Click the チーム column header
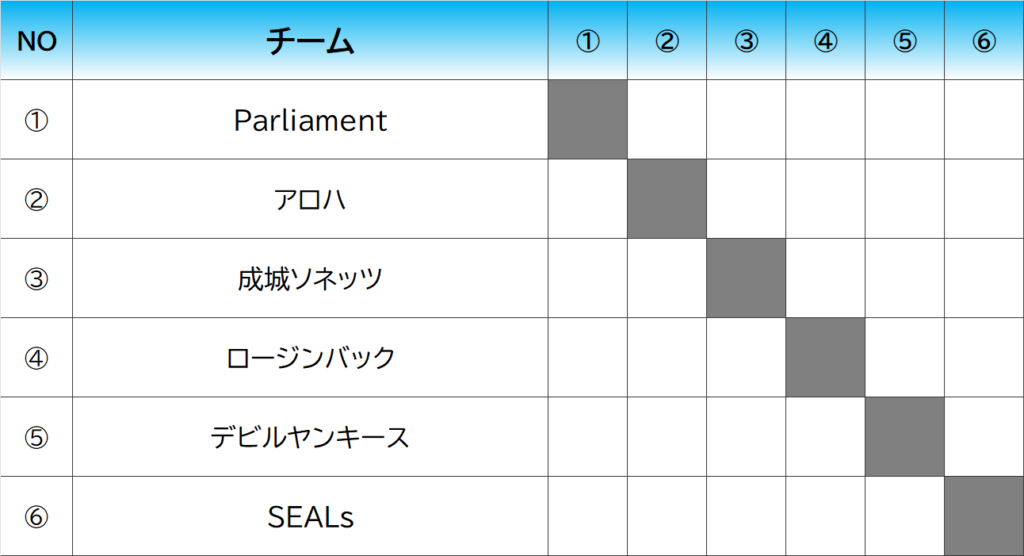This screenshot has width=1024, height=556. pyautogui.click(x=310, y=41)
